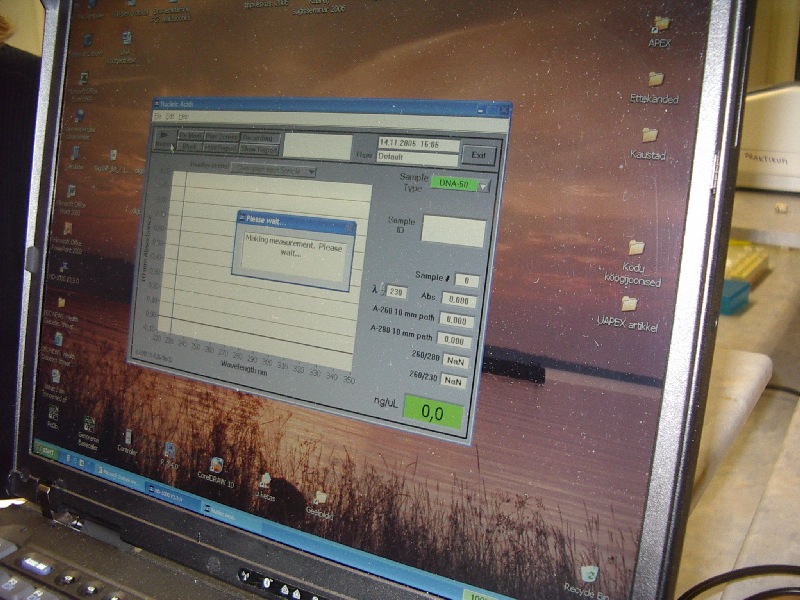This screenshot has height=600, width=800.
Task: Click the Windows start button
Action: coord(47,451)
